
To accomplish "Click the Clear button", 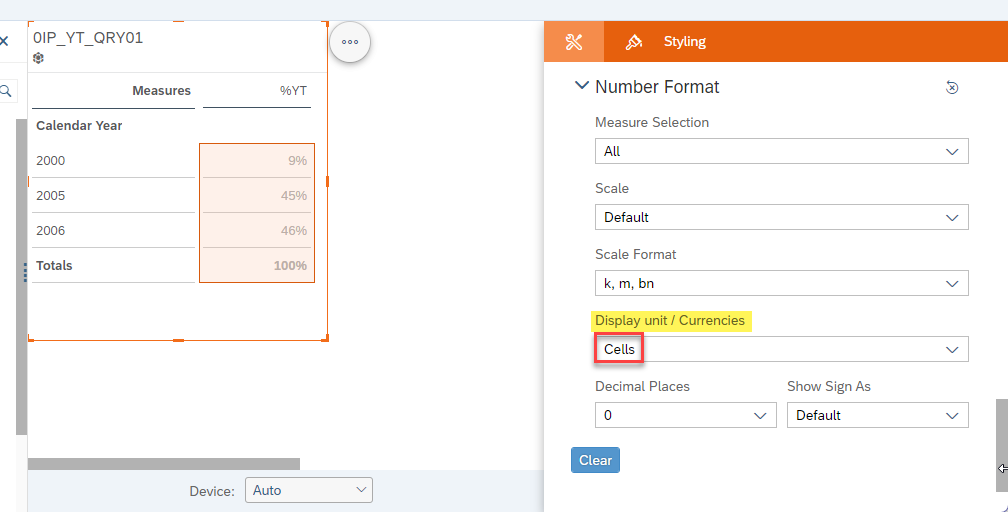I will tap(595, 460).
